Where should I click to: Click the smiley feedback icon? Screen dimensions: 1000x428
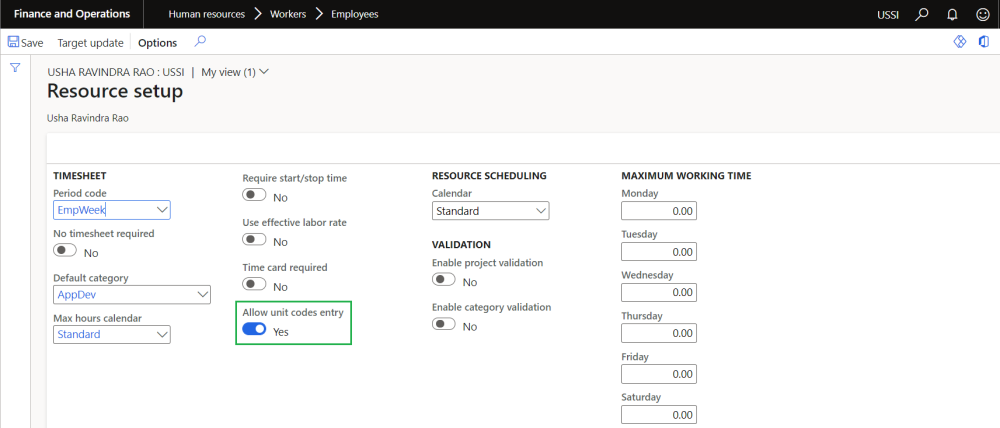point(980,14)
